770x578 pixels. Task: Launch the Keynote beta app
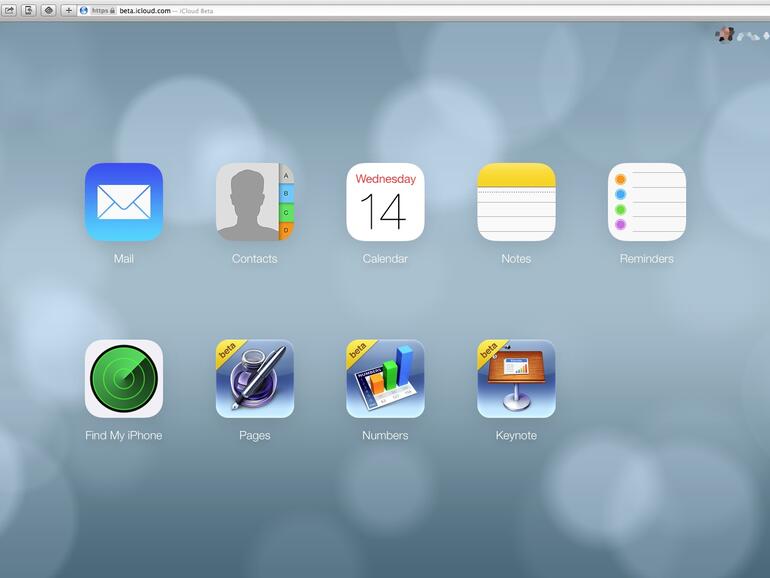point(516,379)
